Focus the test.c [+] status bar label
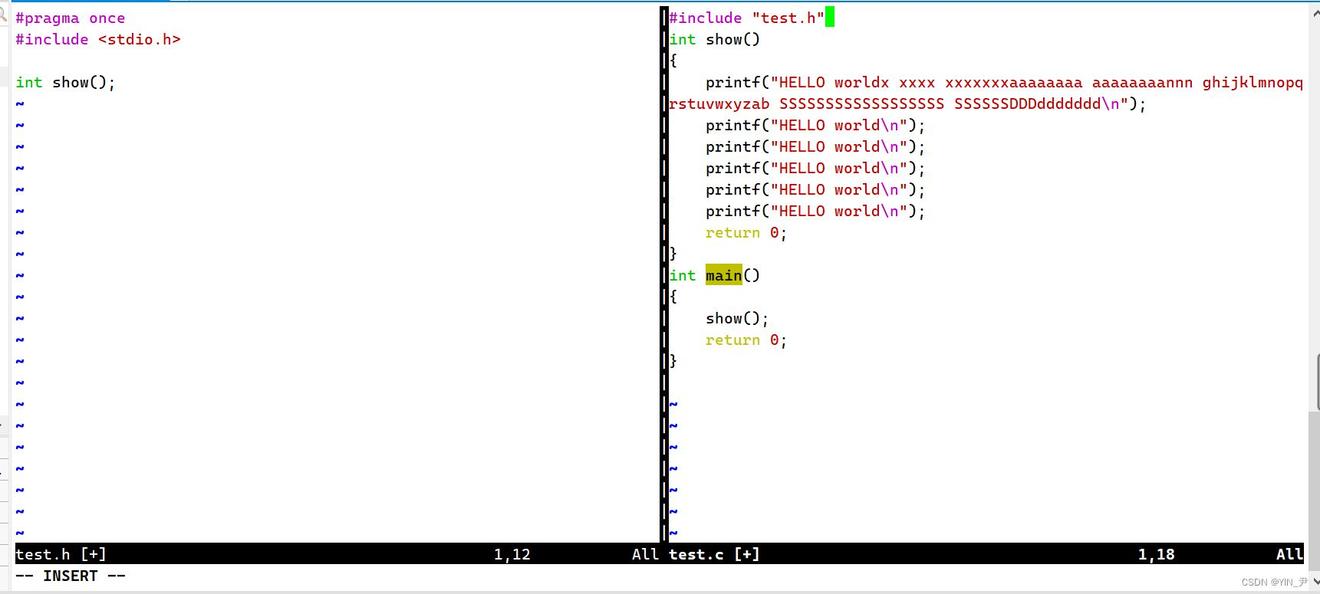 [714, 554]
